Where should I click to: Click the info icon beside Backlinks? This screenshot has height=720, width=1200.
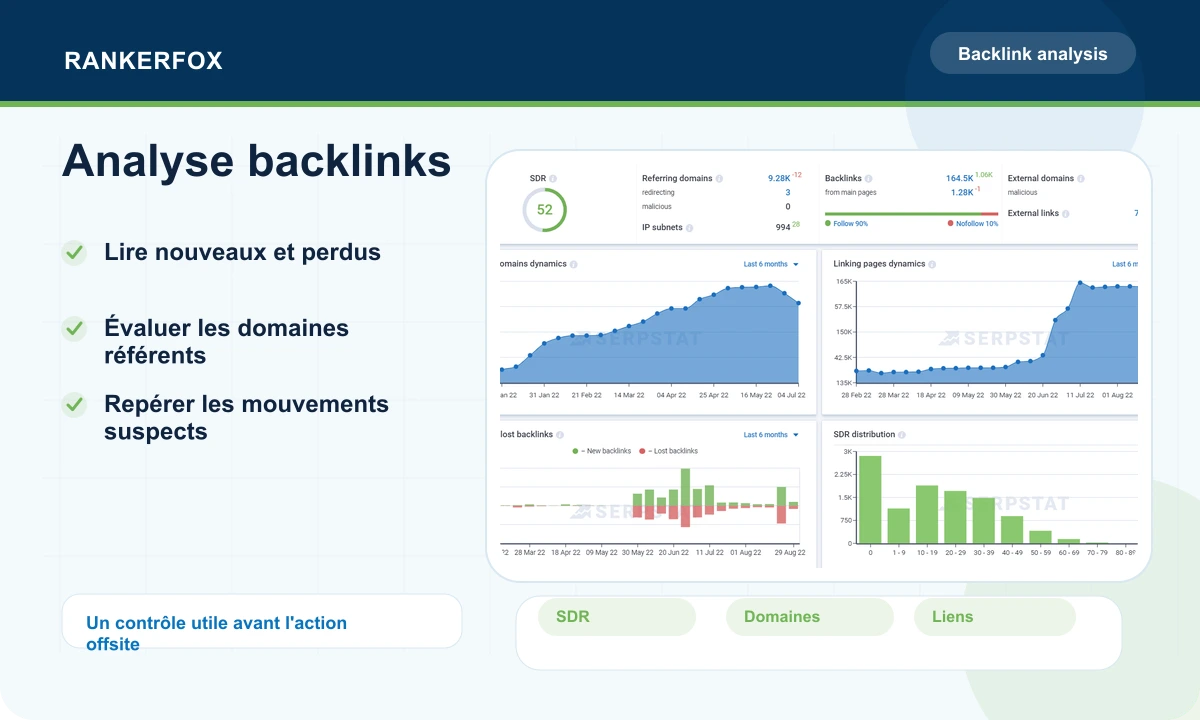point(869,179)
